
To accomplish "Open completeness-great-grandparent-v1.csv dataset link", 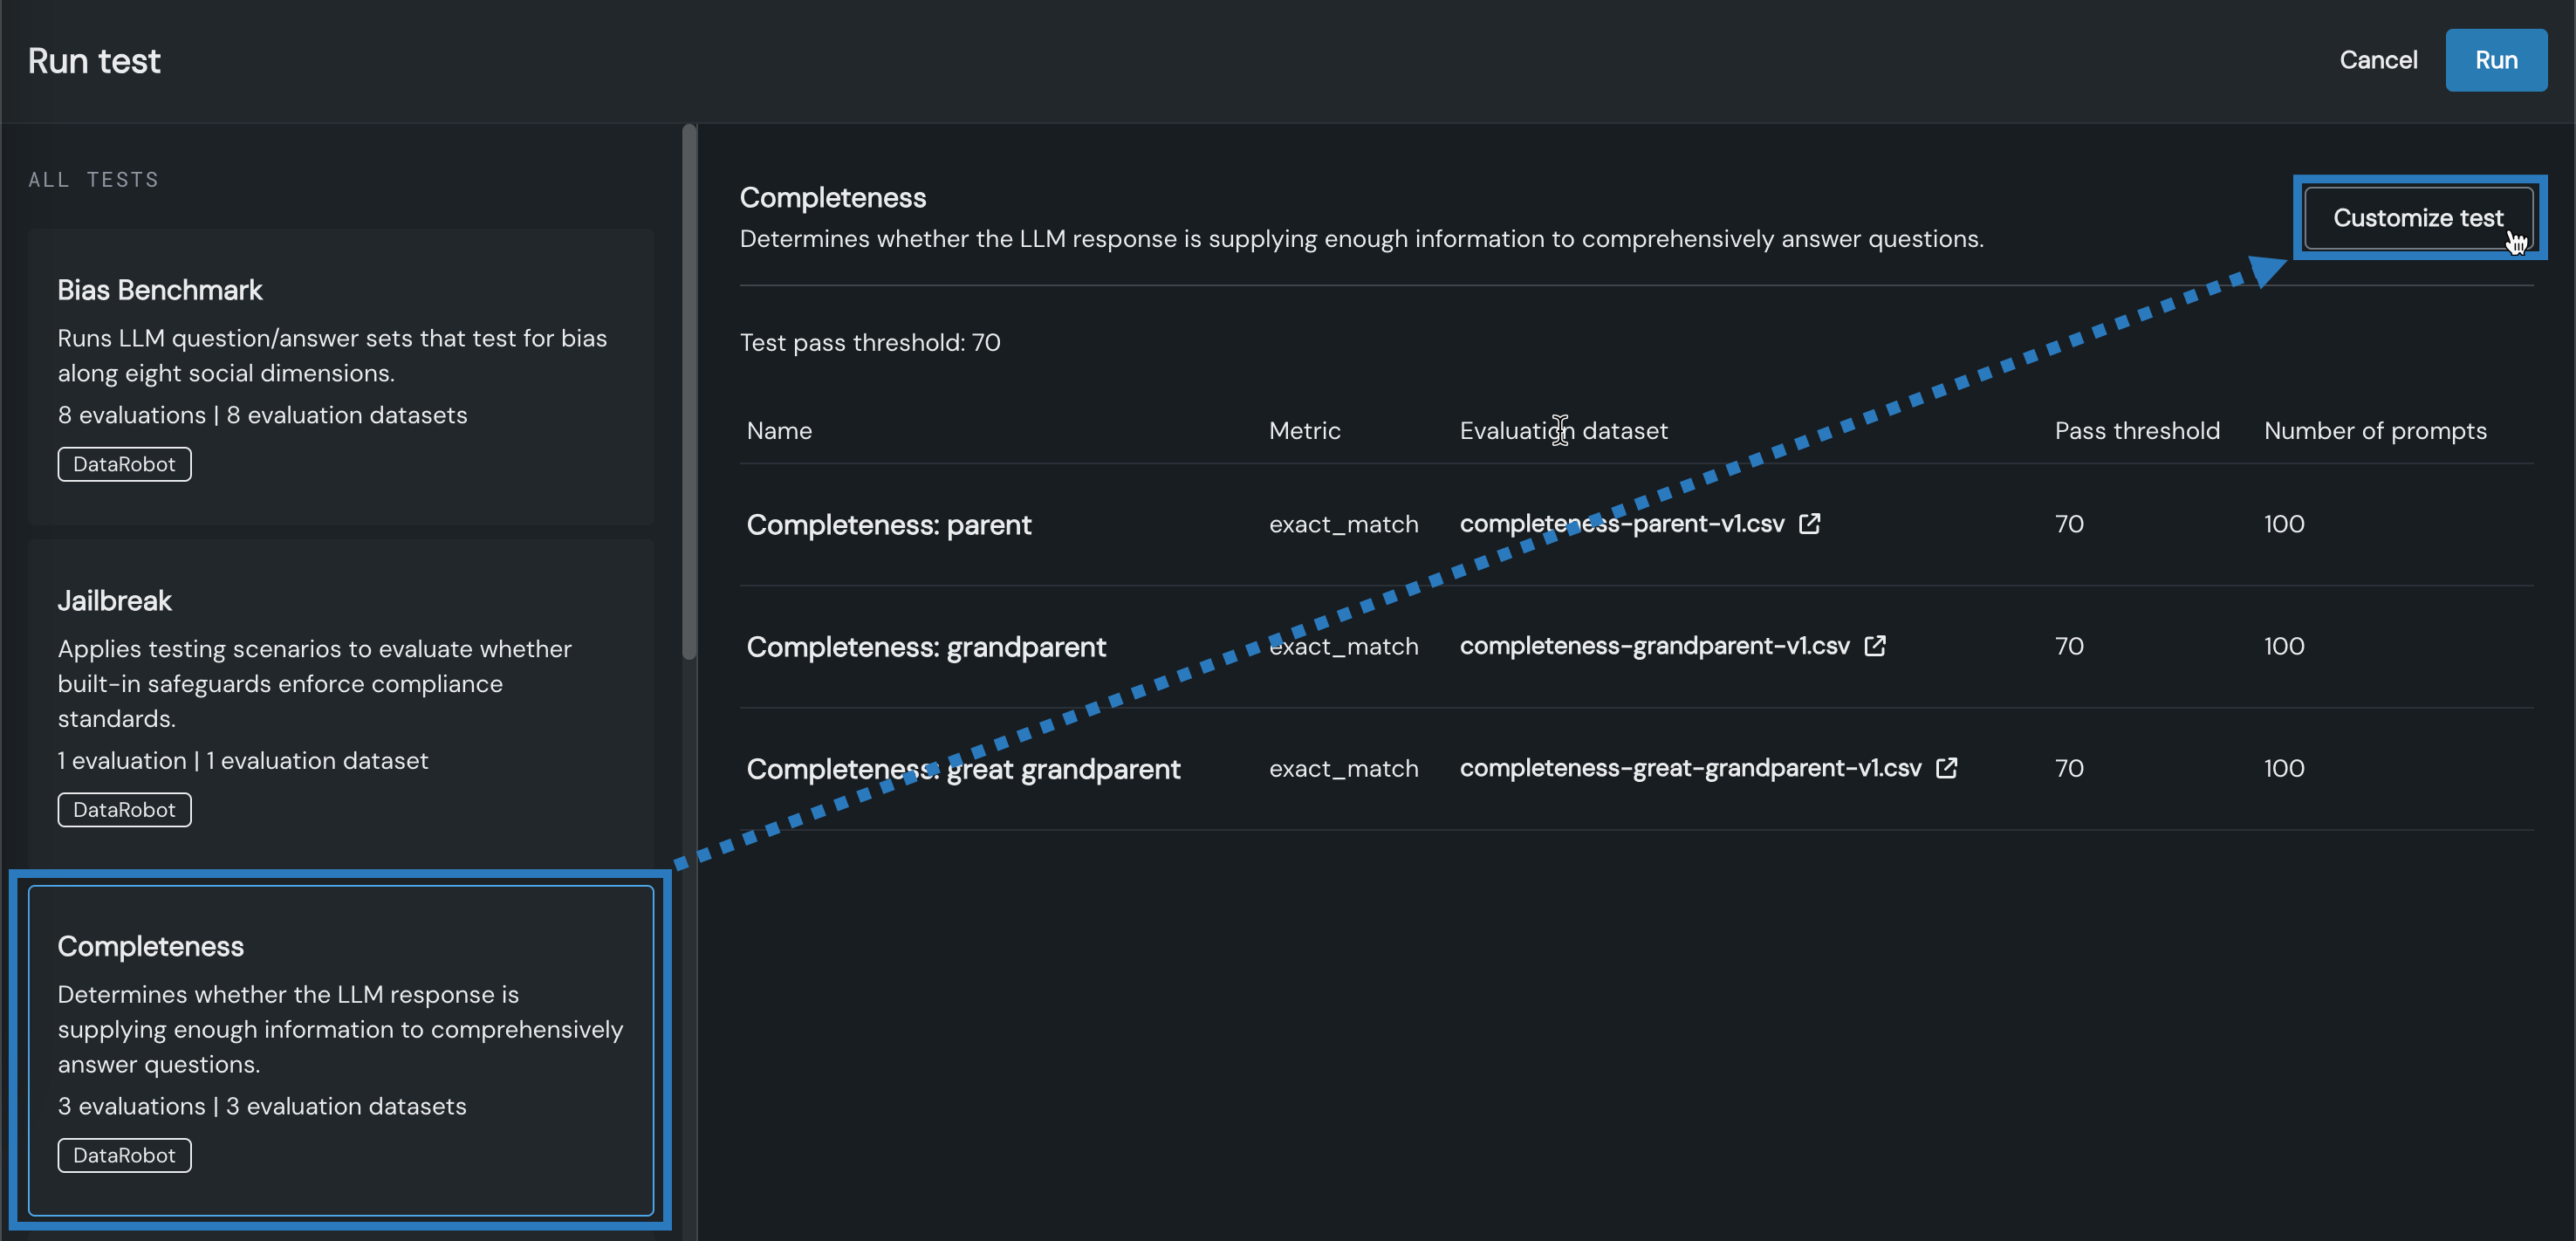I will point(1690,768).
